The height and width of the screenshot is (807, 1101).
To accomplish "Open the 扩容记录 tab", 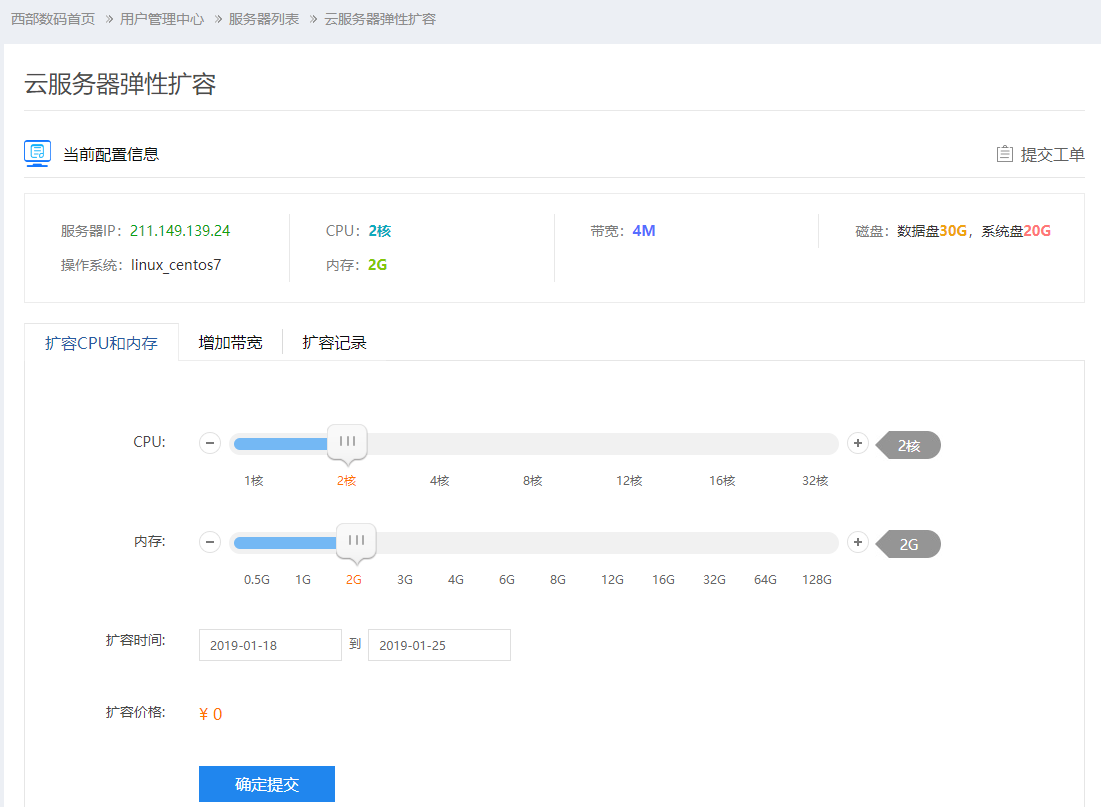I will pos(334,343).
